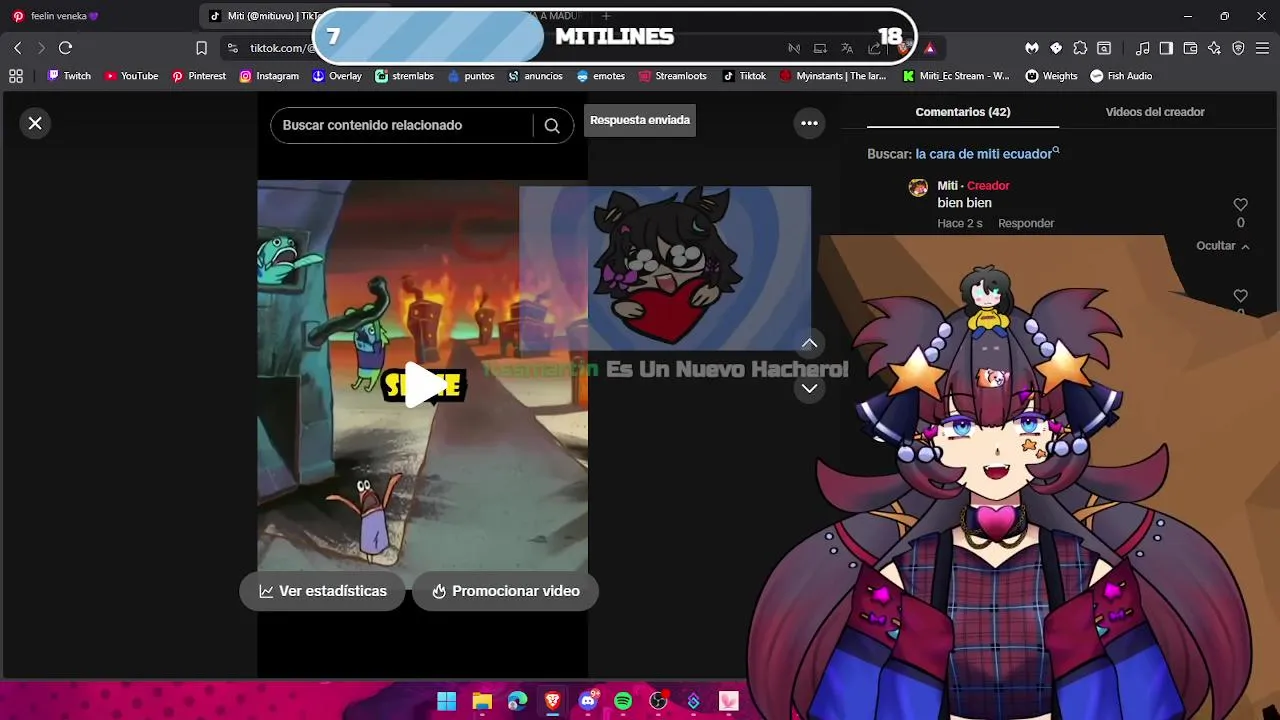
Task: Switch to Videos del creador tab
Action: point(1155,112)
